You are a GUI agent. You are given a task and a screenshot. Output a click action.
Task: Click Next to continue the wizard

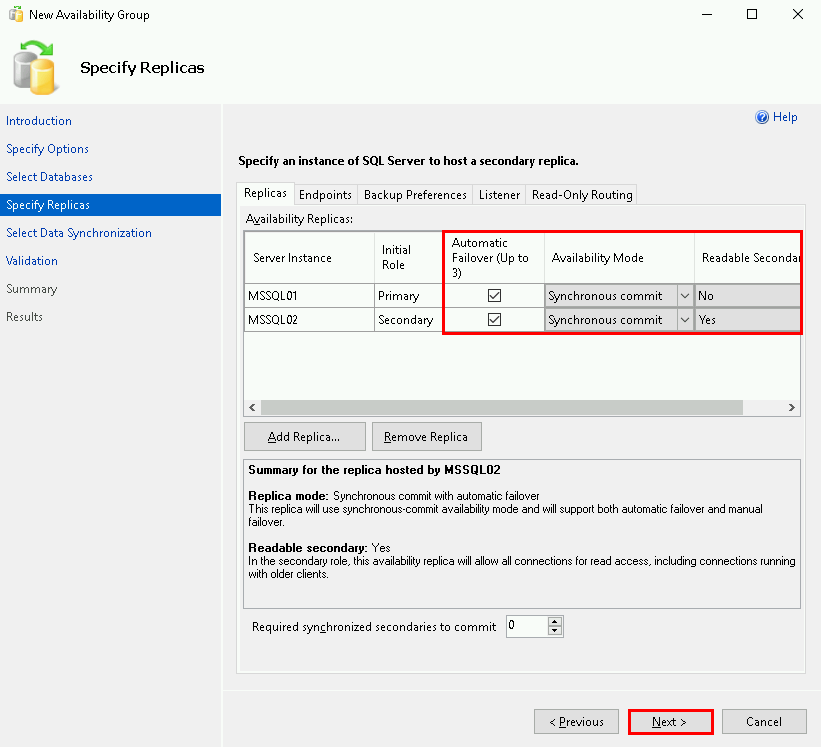[x=670, y=722]
